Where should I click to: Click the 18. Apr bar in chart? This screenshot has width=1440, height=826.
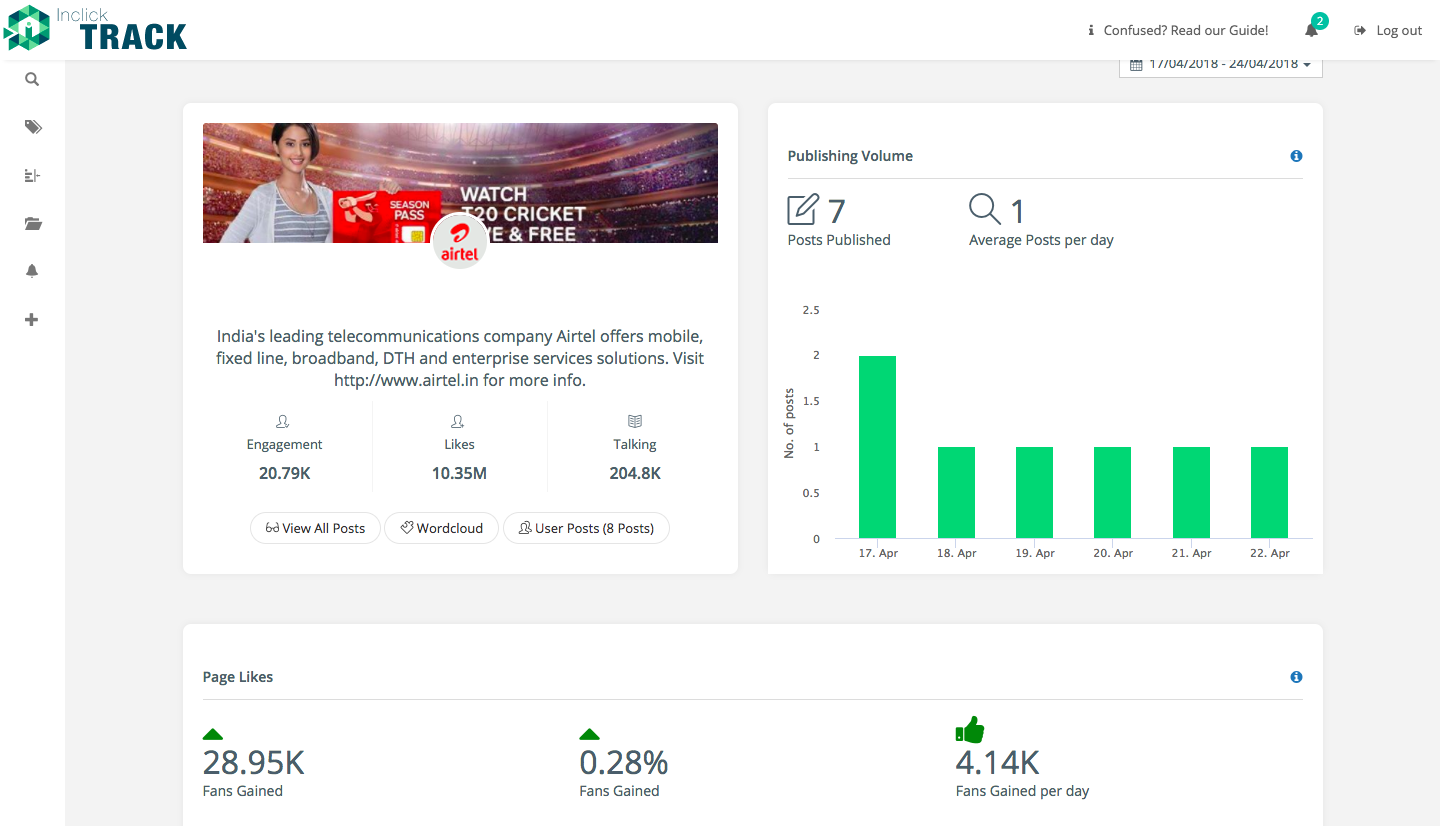click(x=956, y=493)
